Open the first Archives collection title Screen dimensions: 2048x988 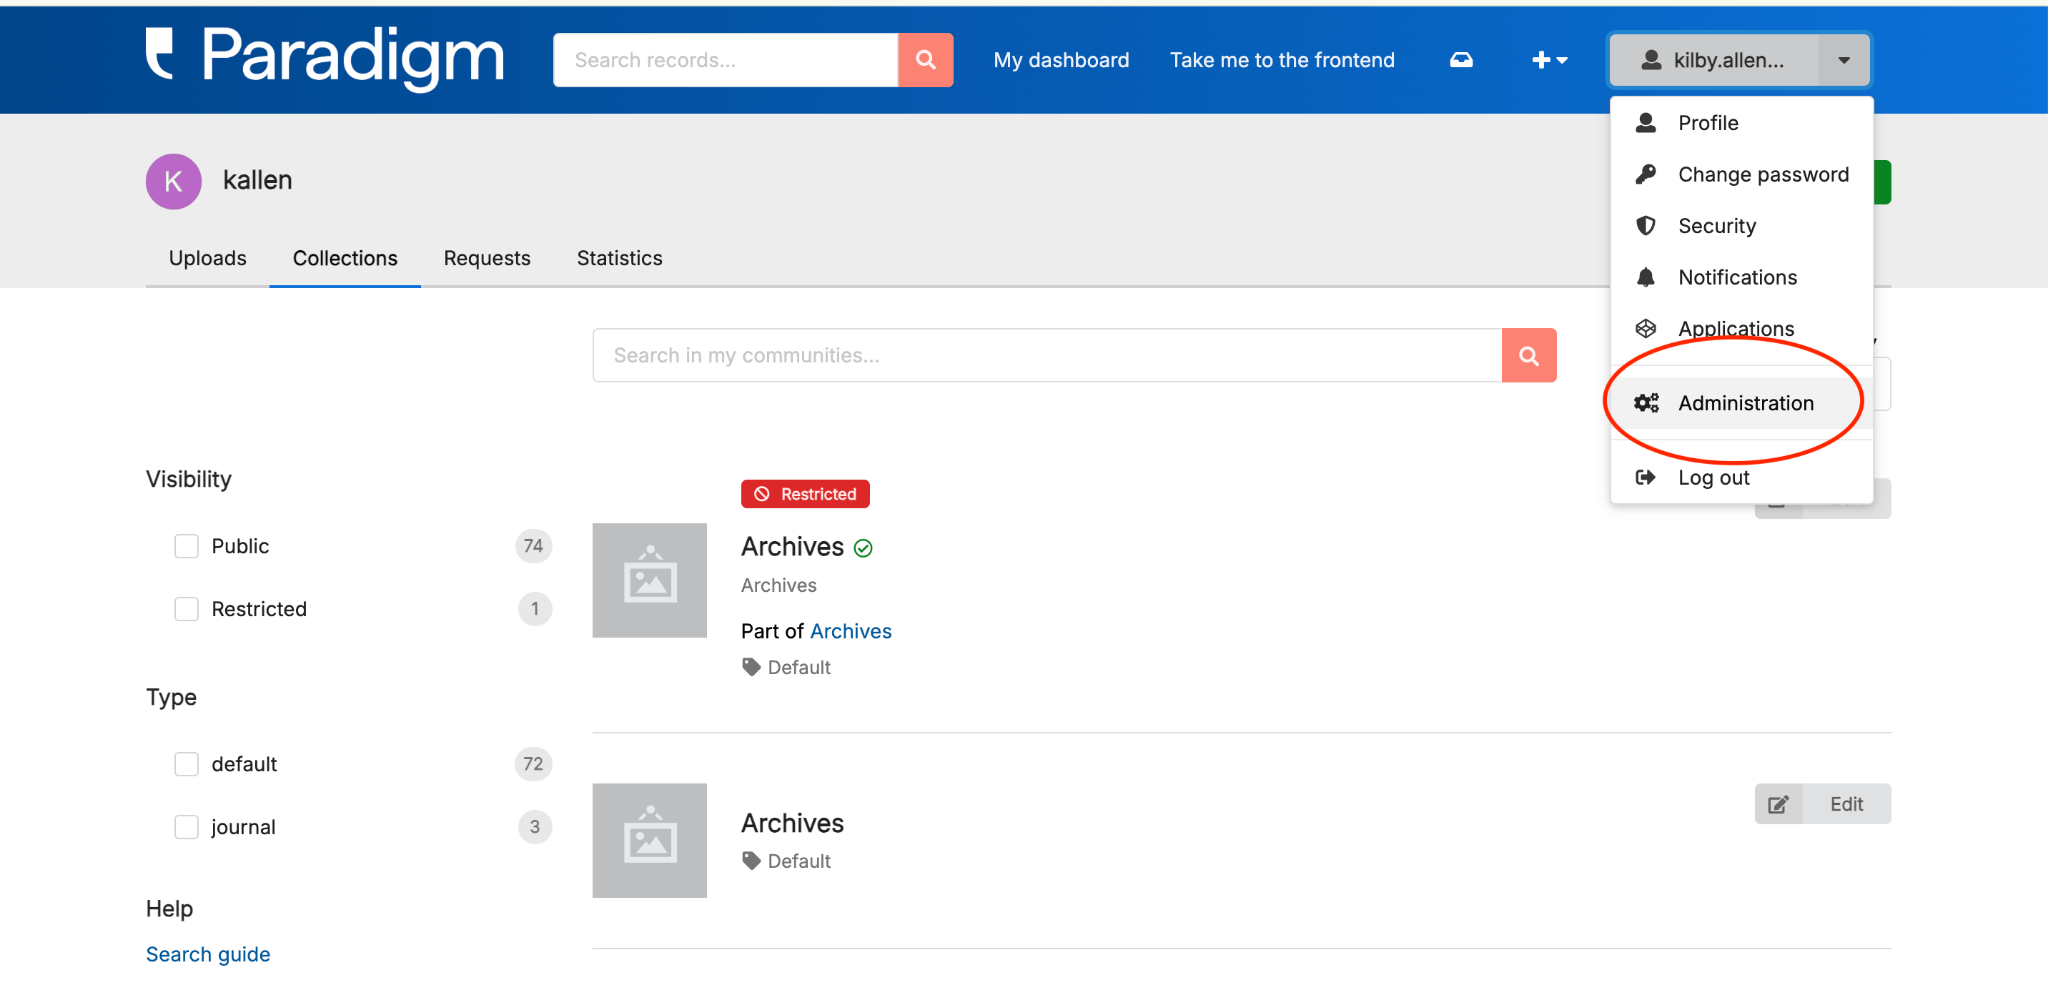point(792,547)
